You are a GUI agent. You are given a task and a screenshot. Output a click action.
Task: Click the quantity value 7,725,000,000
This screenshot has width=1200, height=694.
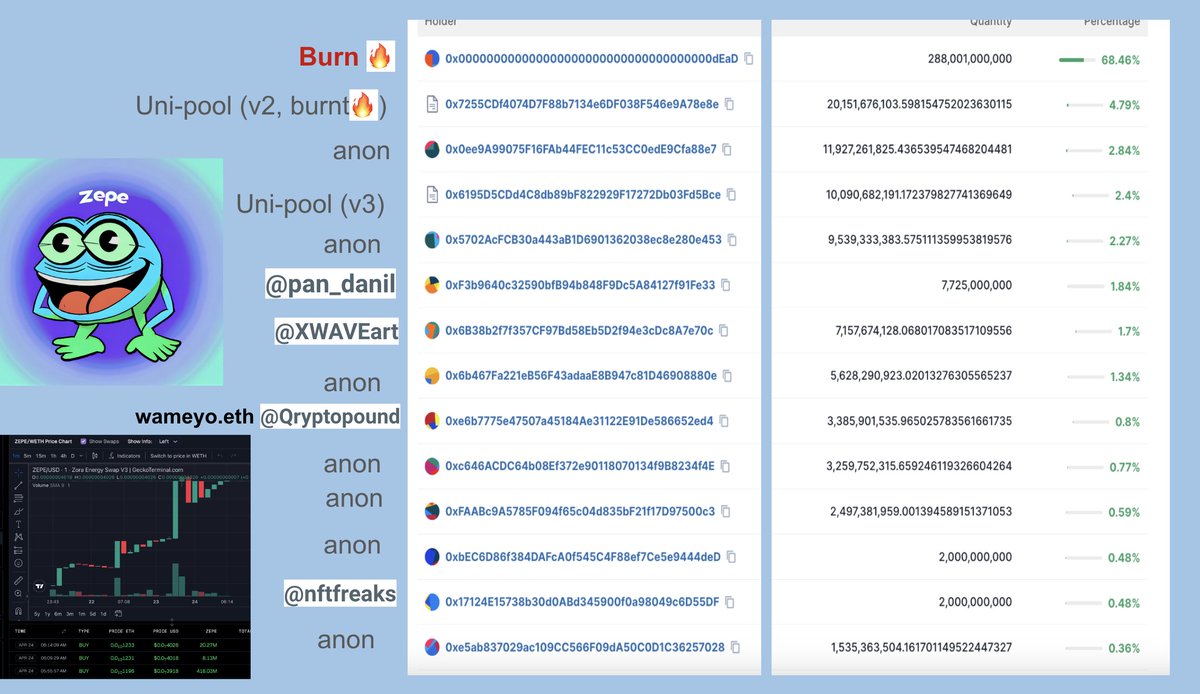click(x=977, y=285)
